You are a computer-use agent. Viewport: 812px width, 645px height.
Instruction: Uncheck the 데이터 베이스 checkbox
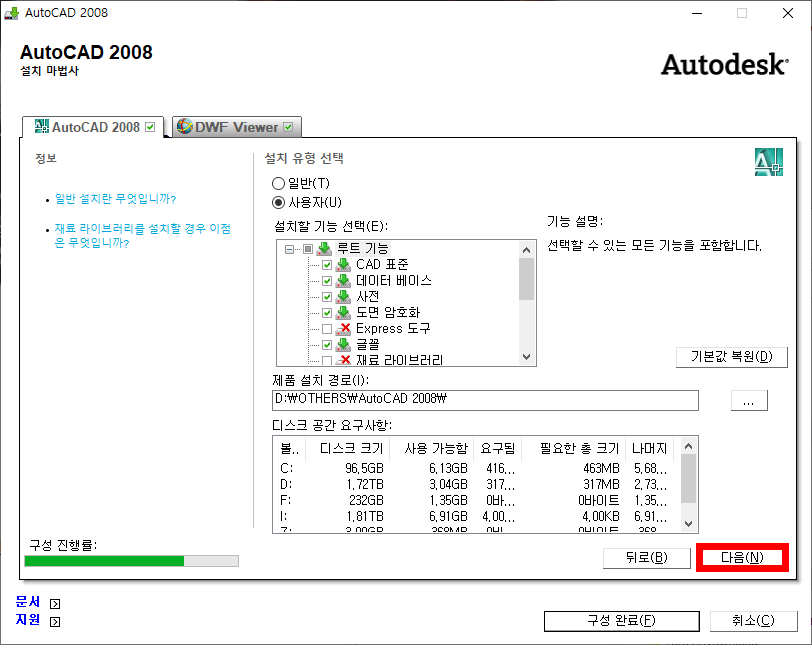click(x=327, y=281)
